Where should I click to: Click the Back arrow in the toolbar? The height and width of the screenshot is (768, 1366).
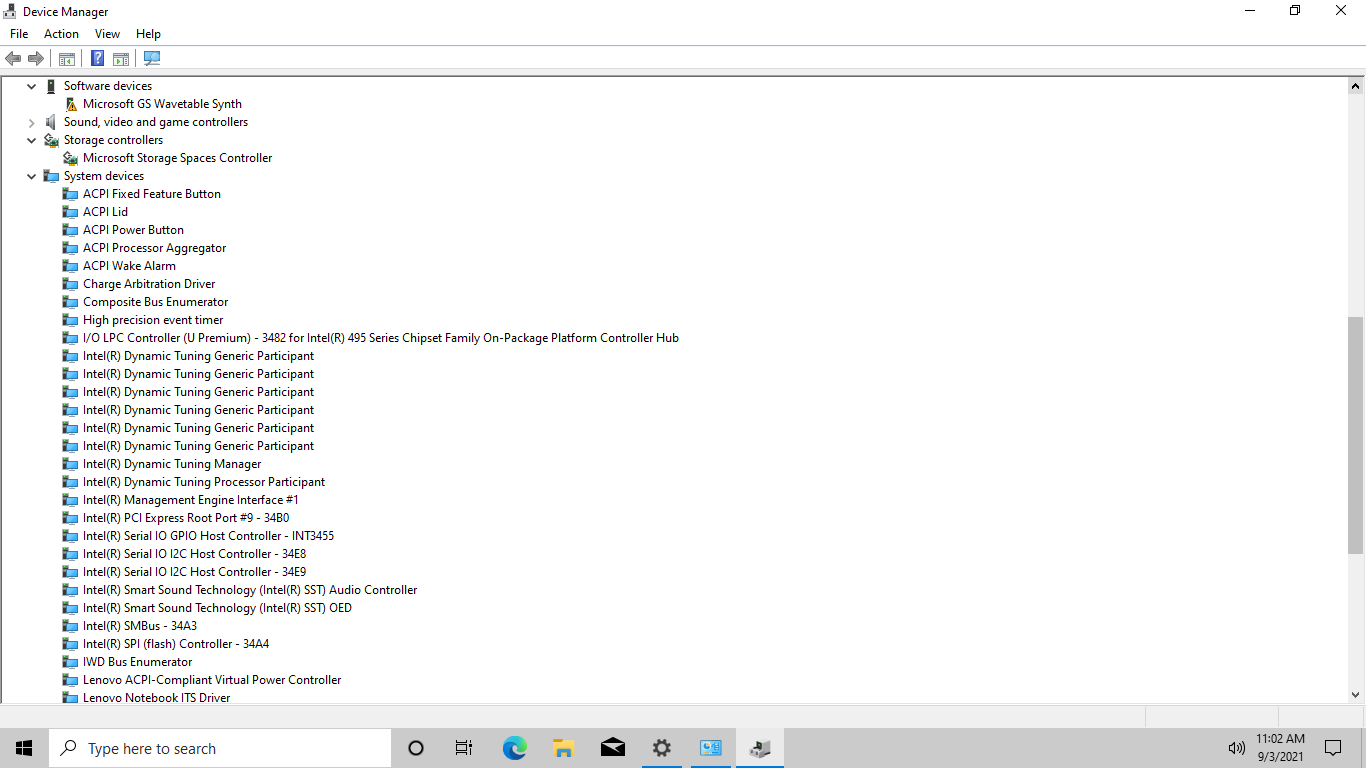[13, 58]
